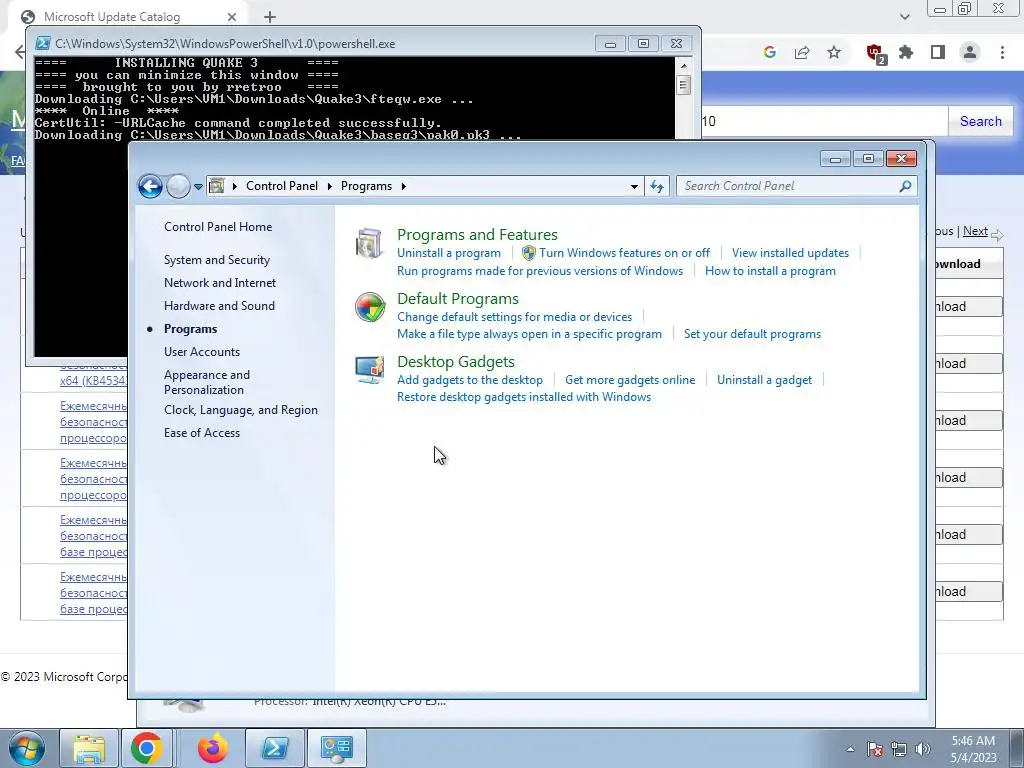Click Search button on Update Catalog page
Screen dimensions: 1024x768
click(980, 121)
